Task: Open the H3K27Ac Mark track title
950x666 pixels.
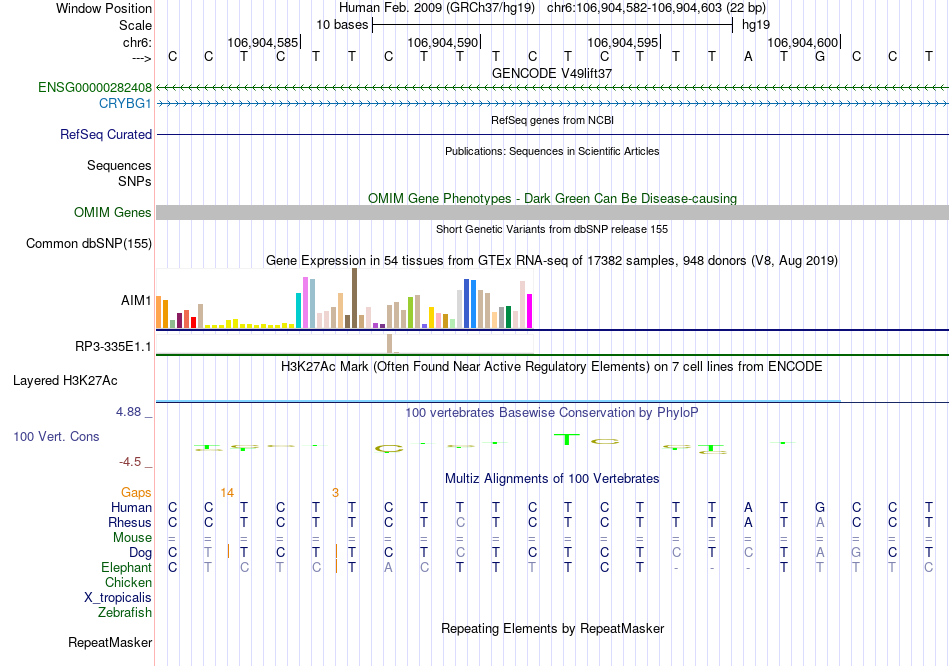Action: click(x=552, y=367)
